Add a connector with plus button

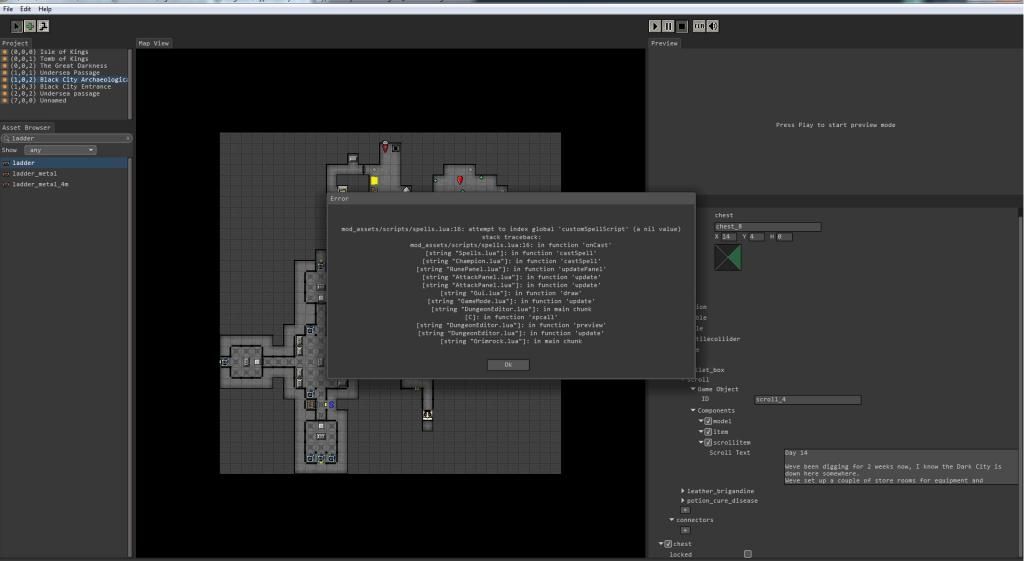[x=685, y=530]
